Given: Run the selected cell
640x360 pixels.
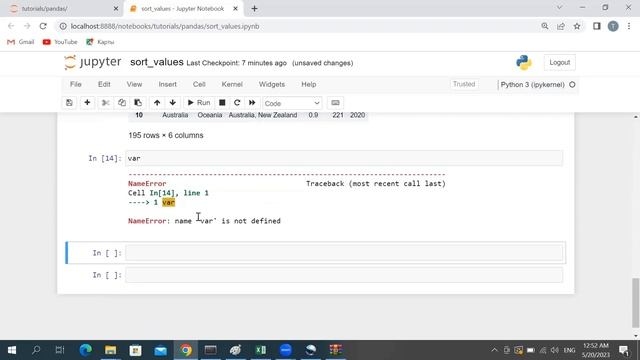Looking at the screenshot, I should click(x=198, y=103).
